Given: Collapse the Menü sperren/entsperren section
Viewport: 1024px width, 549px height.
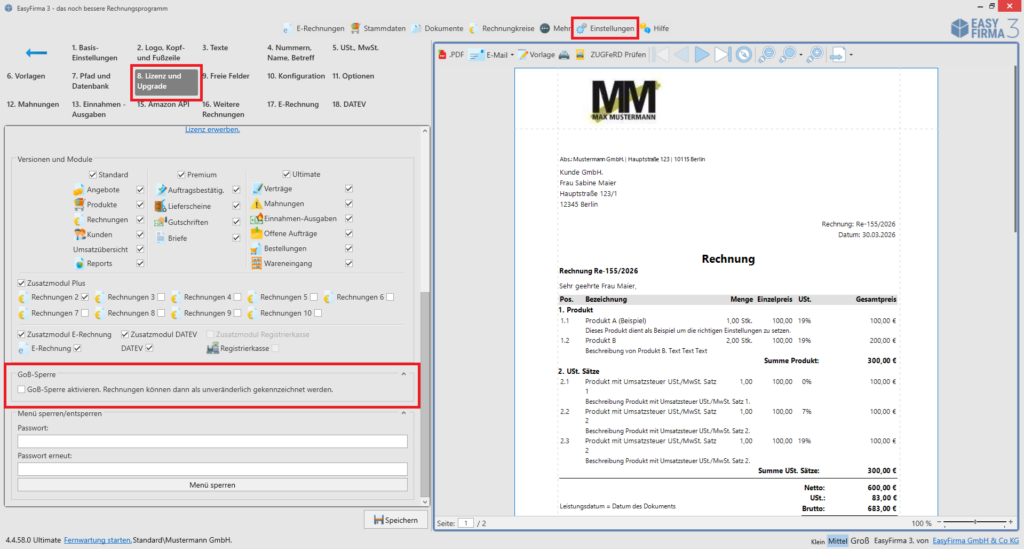Looking at the screenshot, I should (x=404, y=413).
